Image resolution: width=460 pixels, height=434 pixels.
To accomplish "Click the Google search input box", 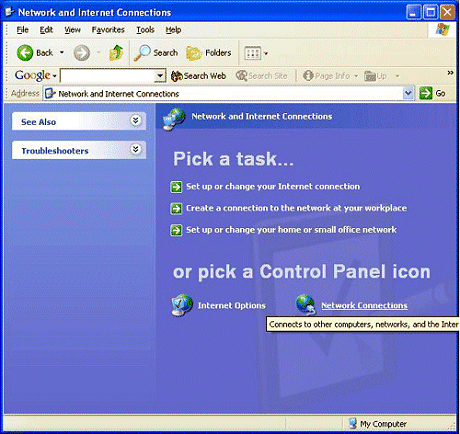I will 108,76.
